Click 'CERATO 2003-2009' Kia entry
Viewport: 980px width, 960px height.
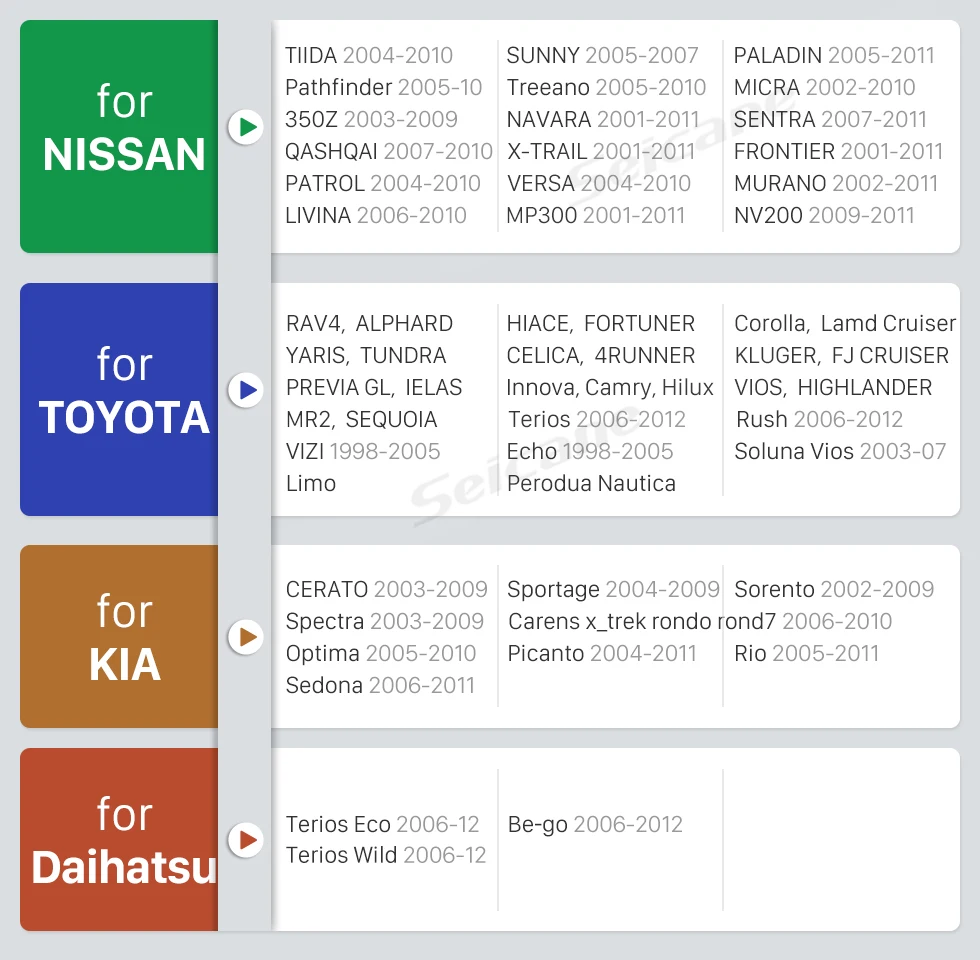pos(386,589)
